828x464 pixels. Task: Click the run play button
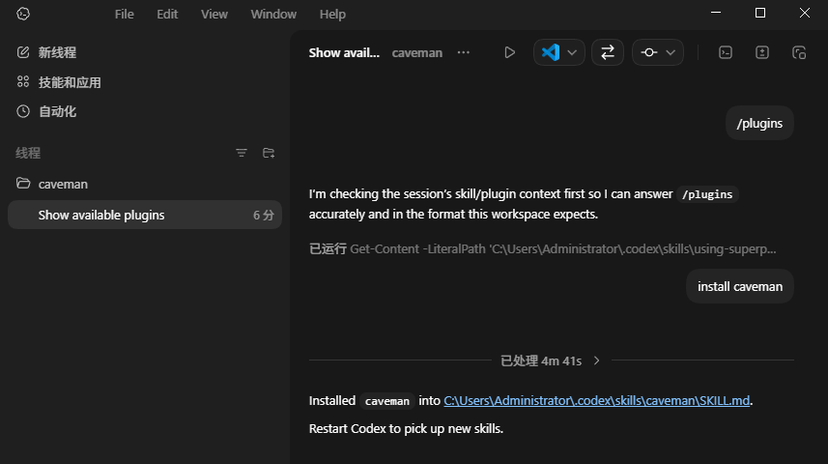click(510, 52)
